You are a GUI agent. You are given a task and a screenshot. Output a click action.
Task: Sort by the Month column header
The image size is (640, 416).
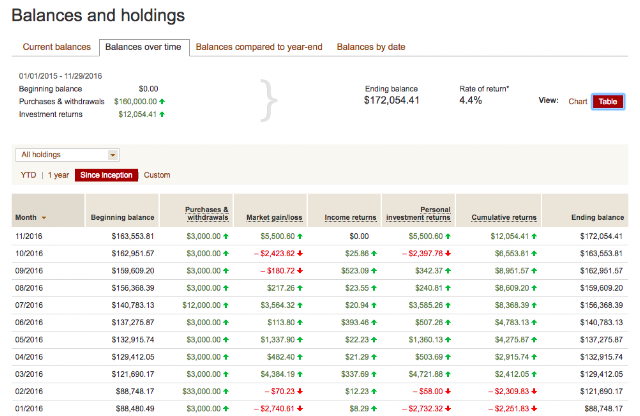26,218
